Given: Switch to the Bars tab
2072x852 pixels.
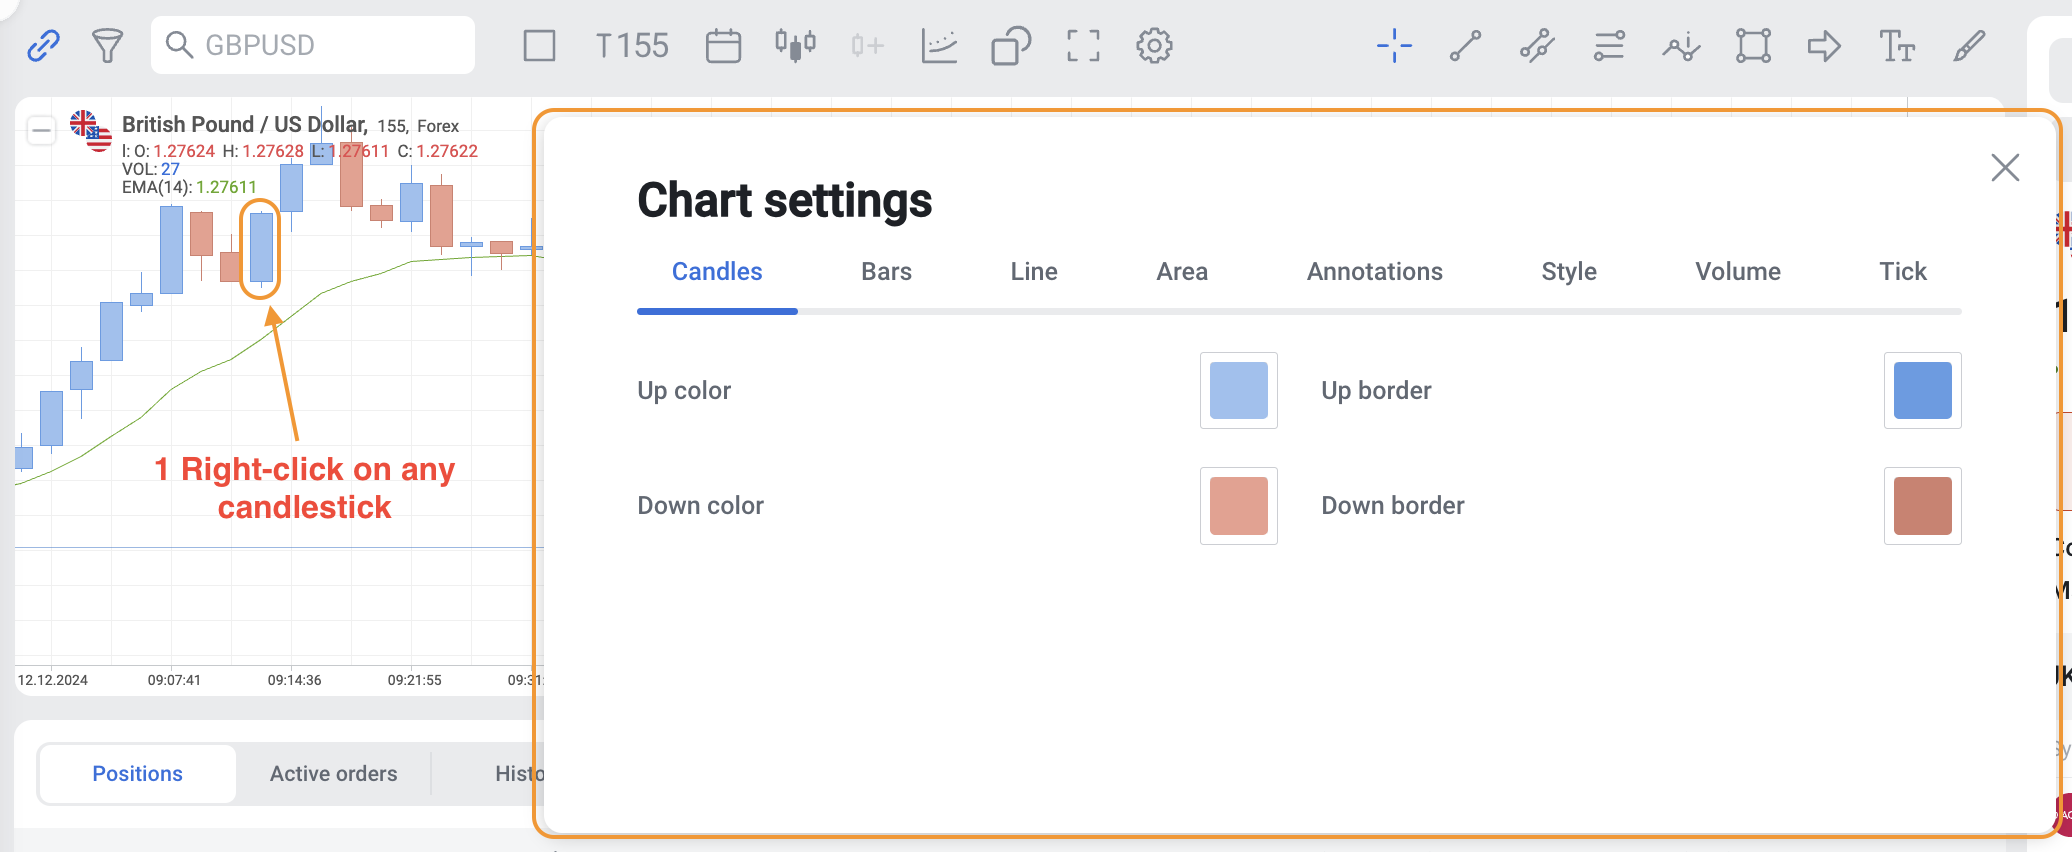Looking at the screenshot, I should [x=886, y=271].
